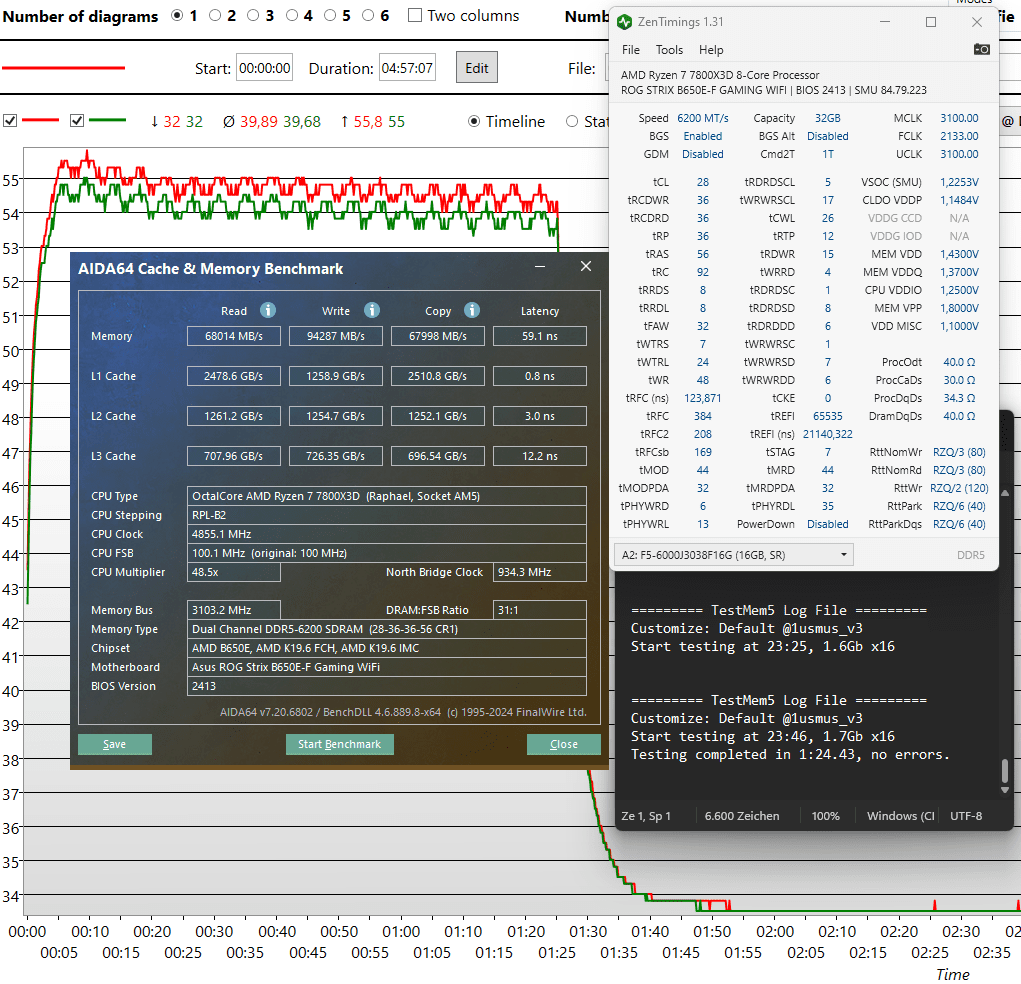Click the 6.600 Zeichen status entry

(742, 816)
